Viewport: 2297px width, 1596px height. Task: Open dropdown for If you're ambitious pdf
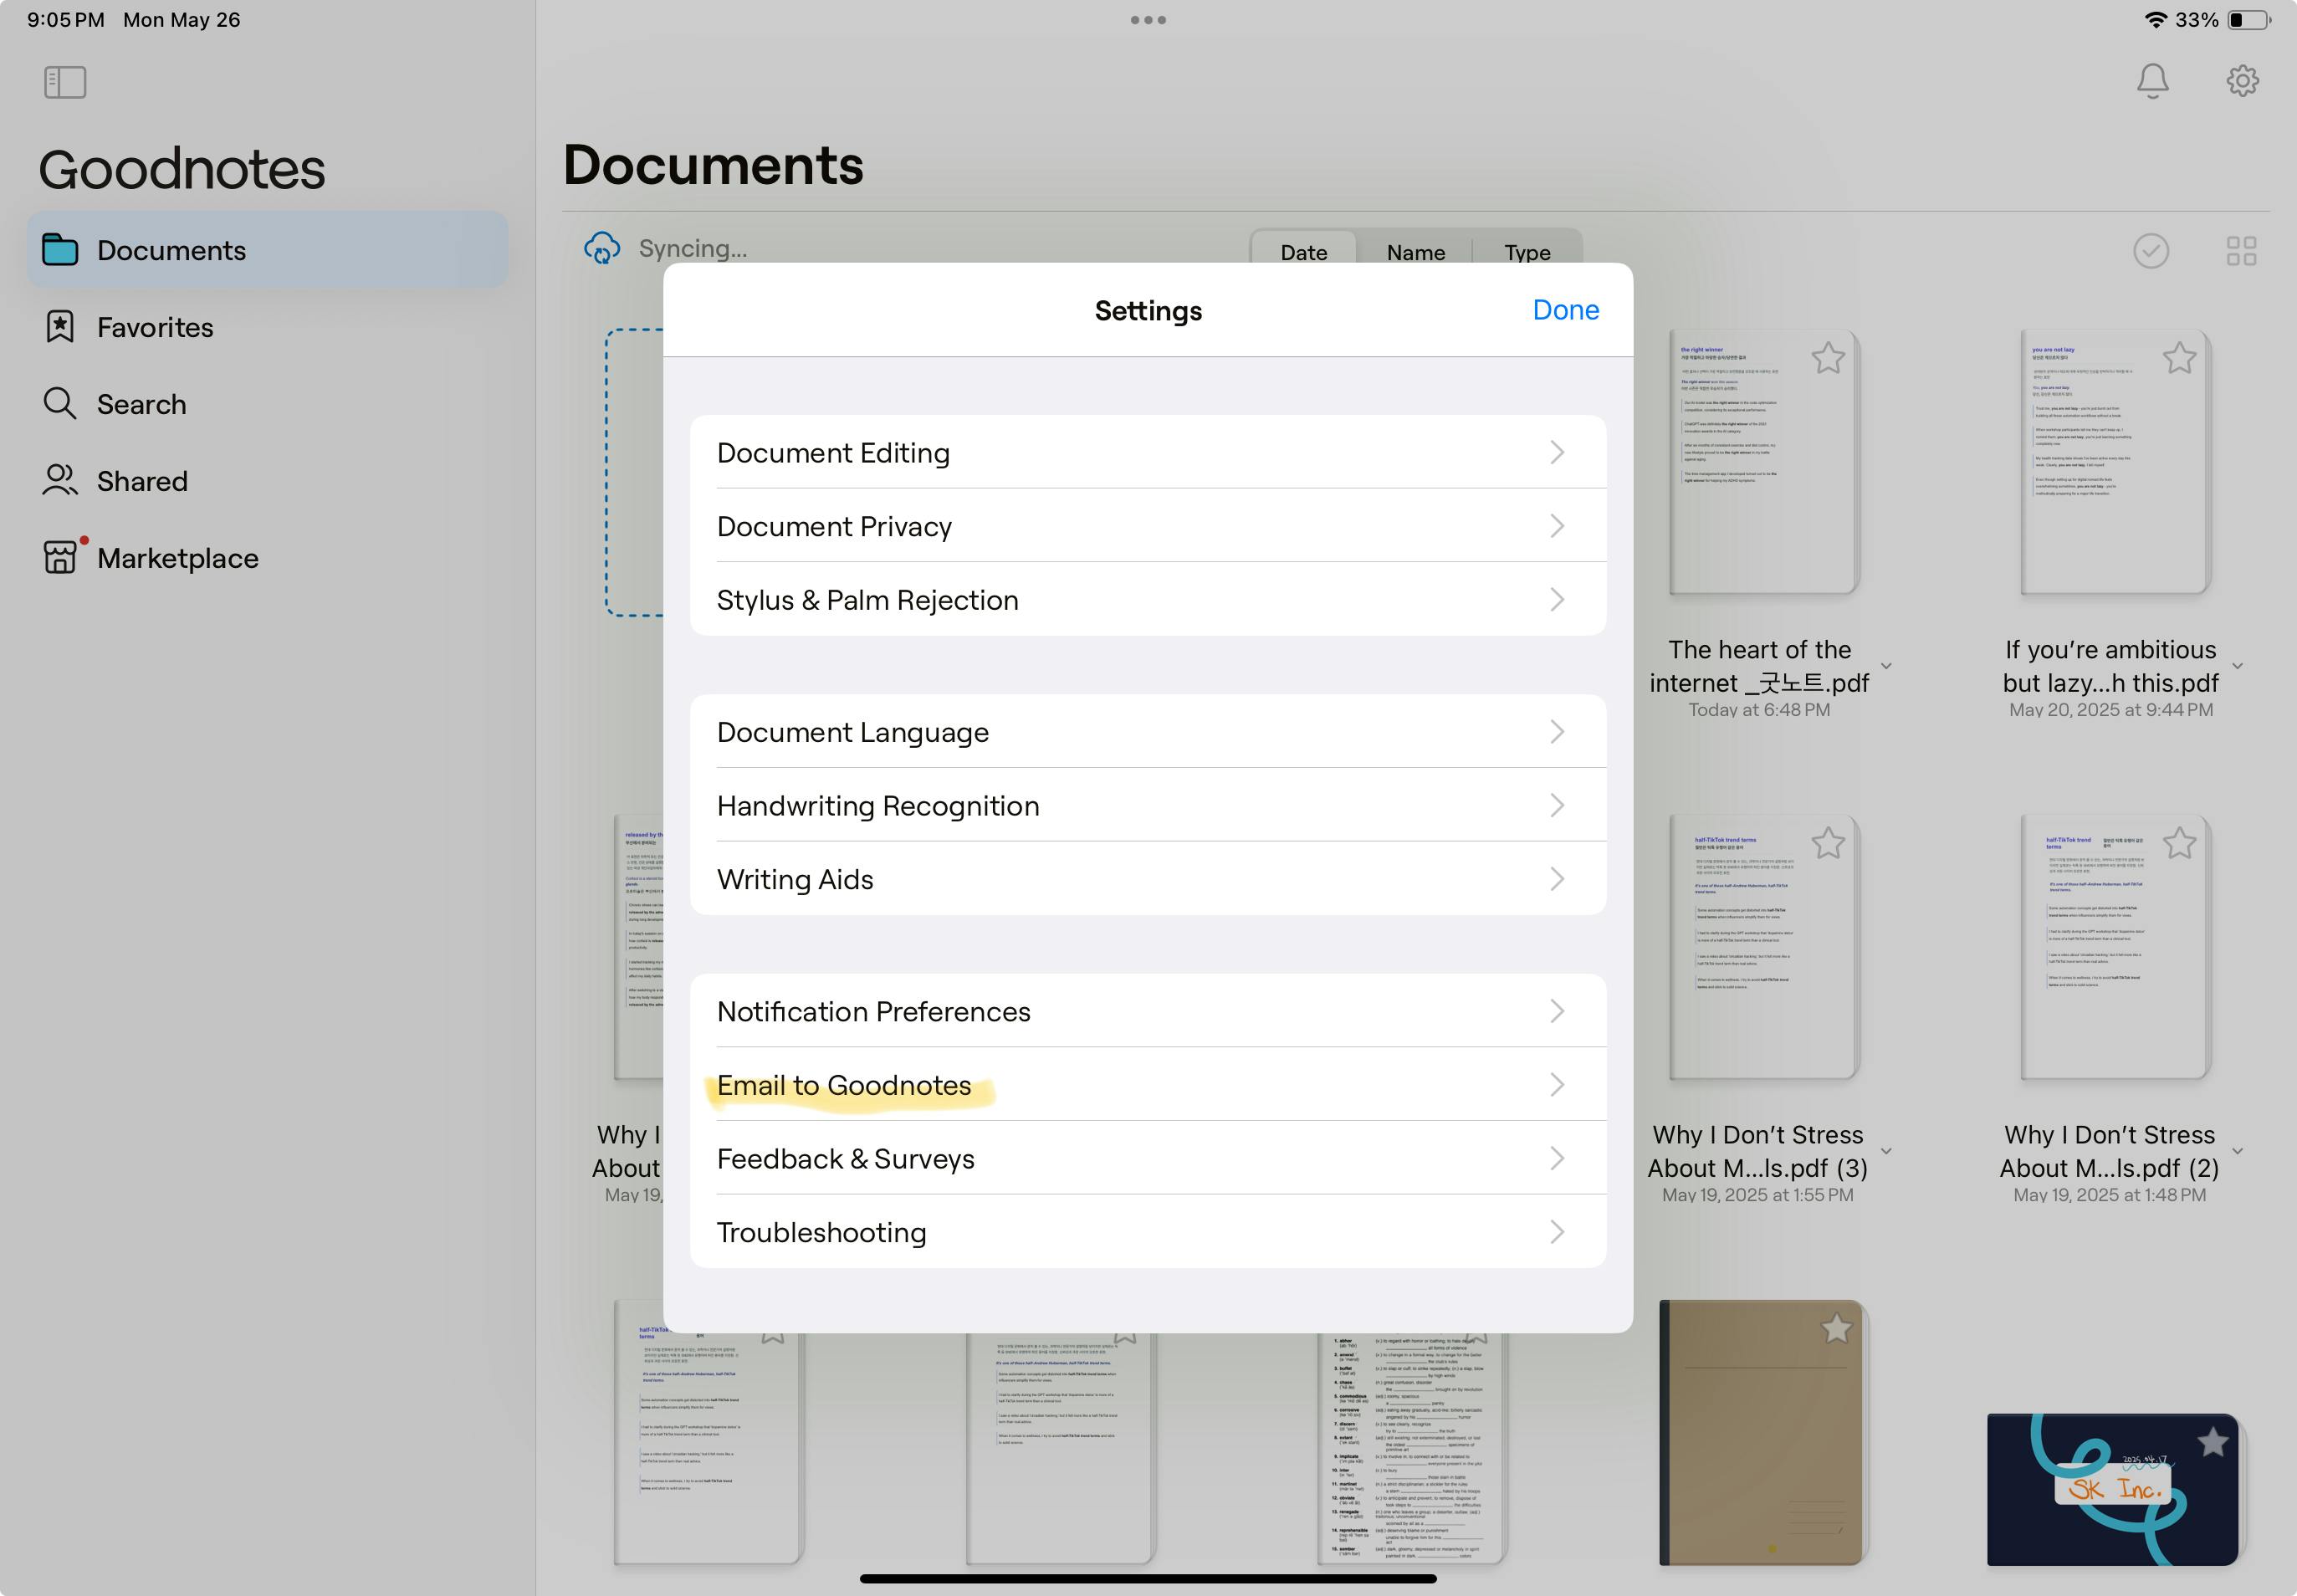tap(2238, 666)
